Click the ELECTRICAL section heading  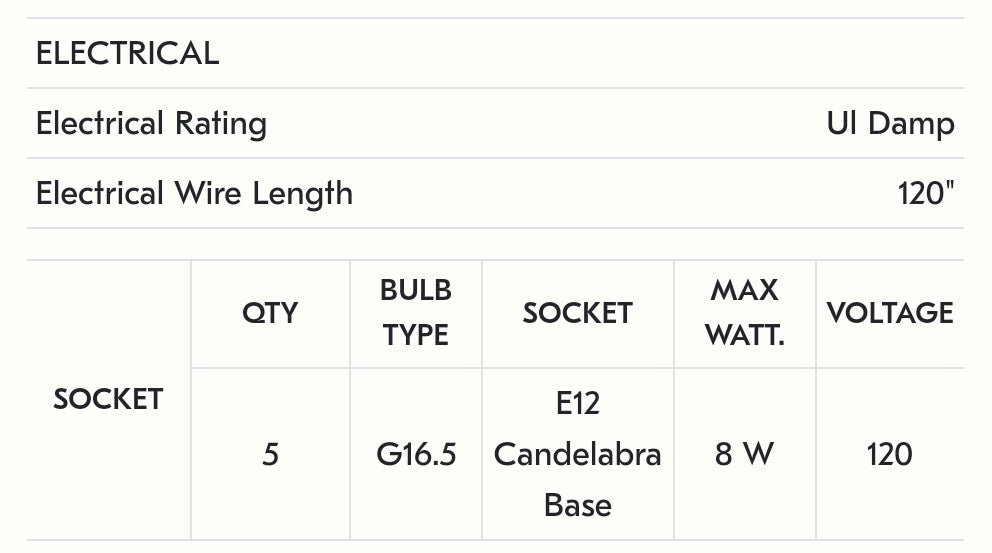click(x=127, y=54)
